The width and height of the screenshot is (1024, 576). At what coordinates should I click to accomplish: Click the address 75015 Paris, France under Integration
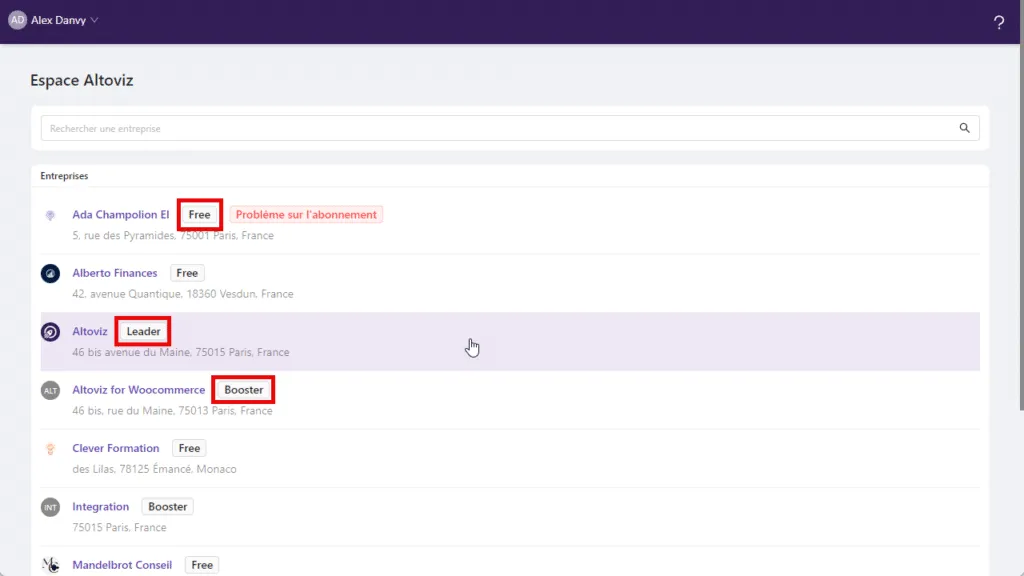[x=119, y=528]
